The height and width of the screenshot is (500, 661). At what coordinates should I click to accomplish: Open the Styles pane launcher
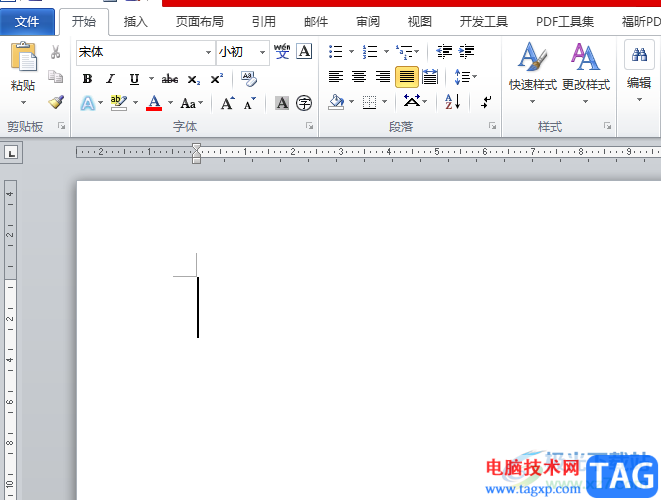[x=607, y=126]
